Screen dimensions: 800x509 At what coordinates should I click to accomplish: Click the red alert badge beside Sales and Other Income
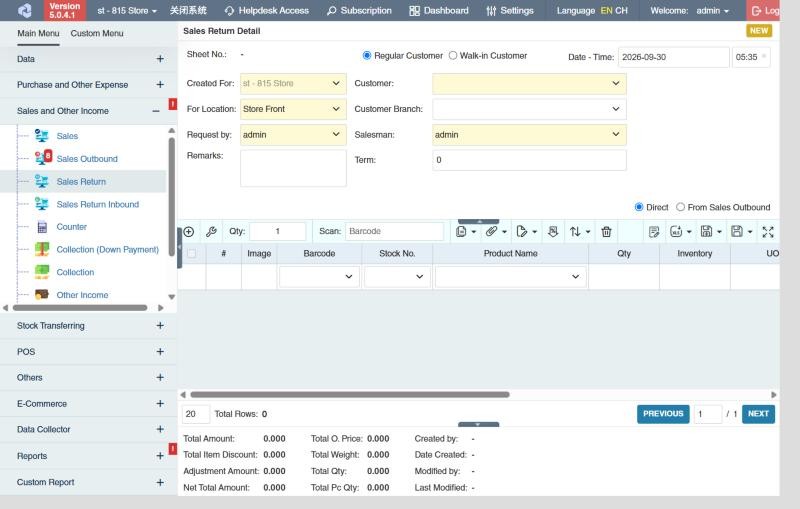173,104
